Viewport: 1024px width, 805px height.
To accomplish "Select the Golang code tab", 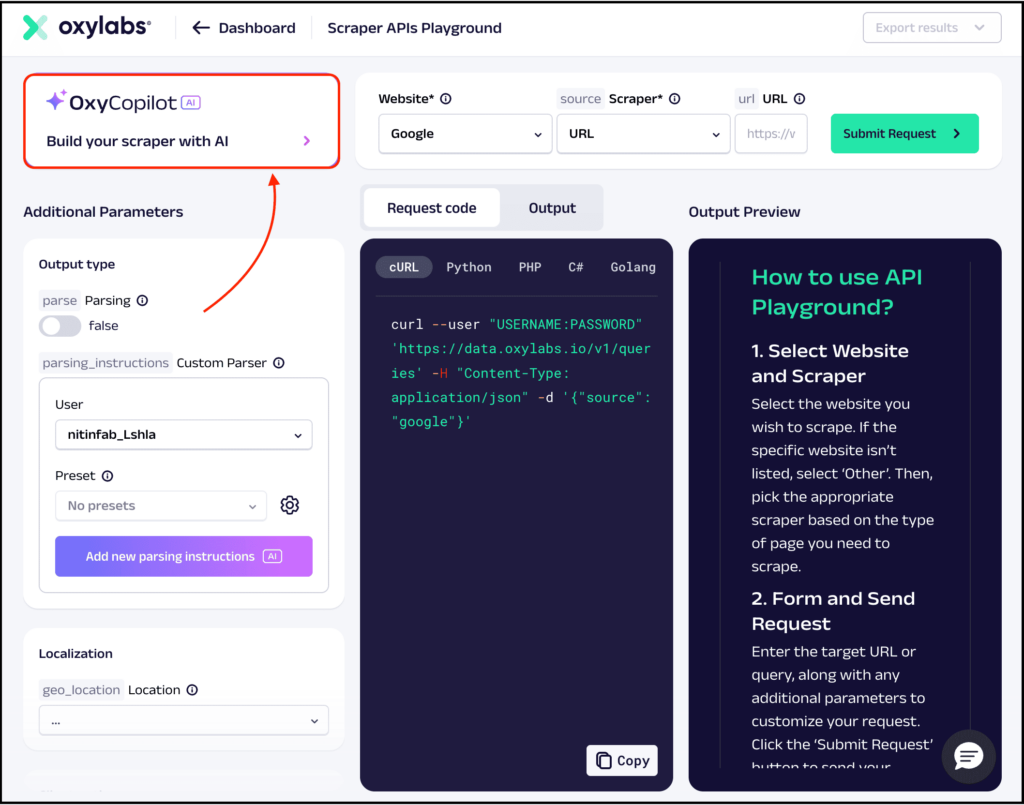I will 633,267.
